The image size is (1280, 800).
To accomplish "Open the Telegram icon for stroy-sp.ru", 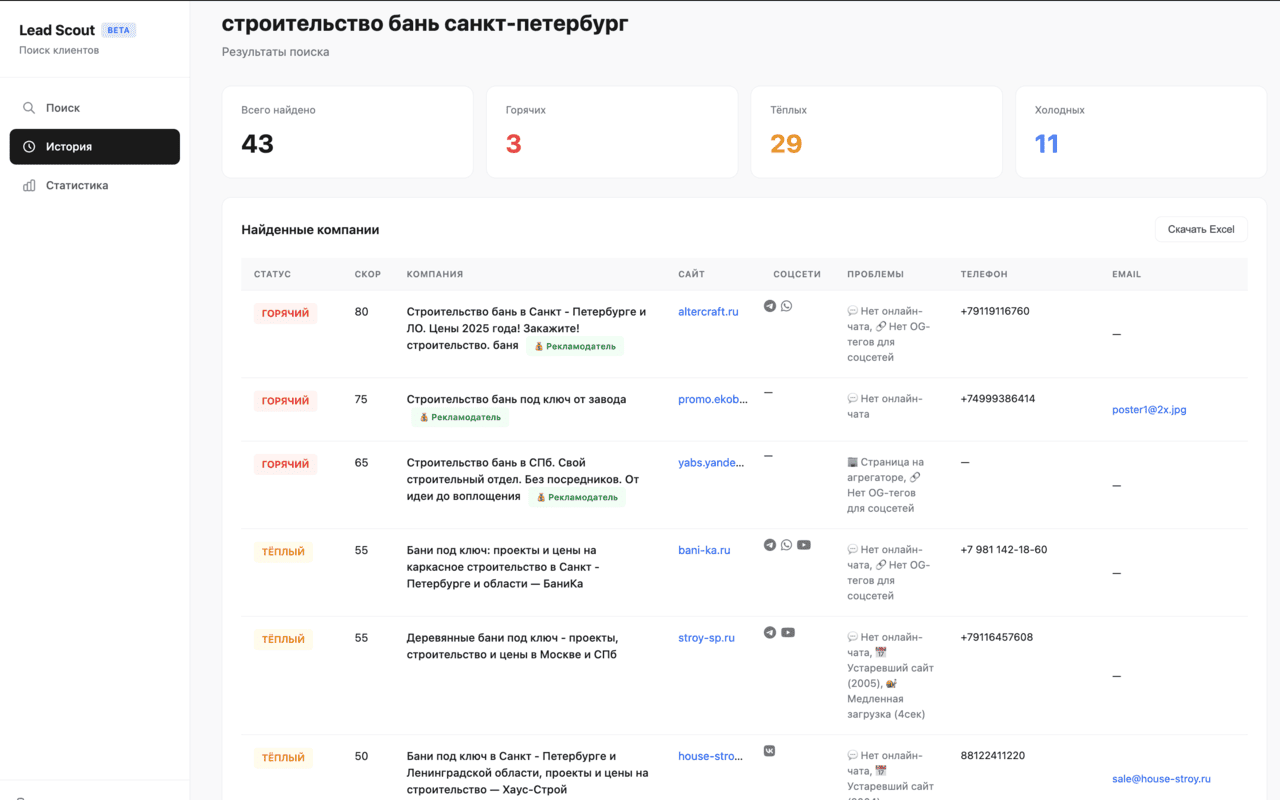I will click(x=770, y=632).
